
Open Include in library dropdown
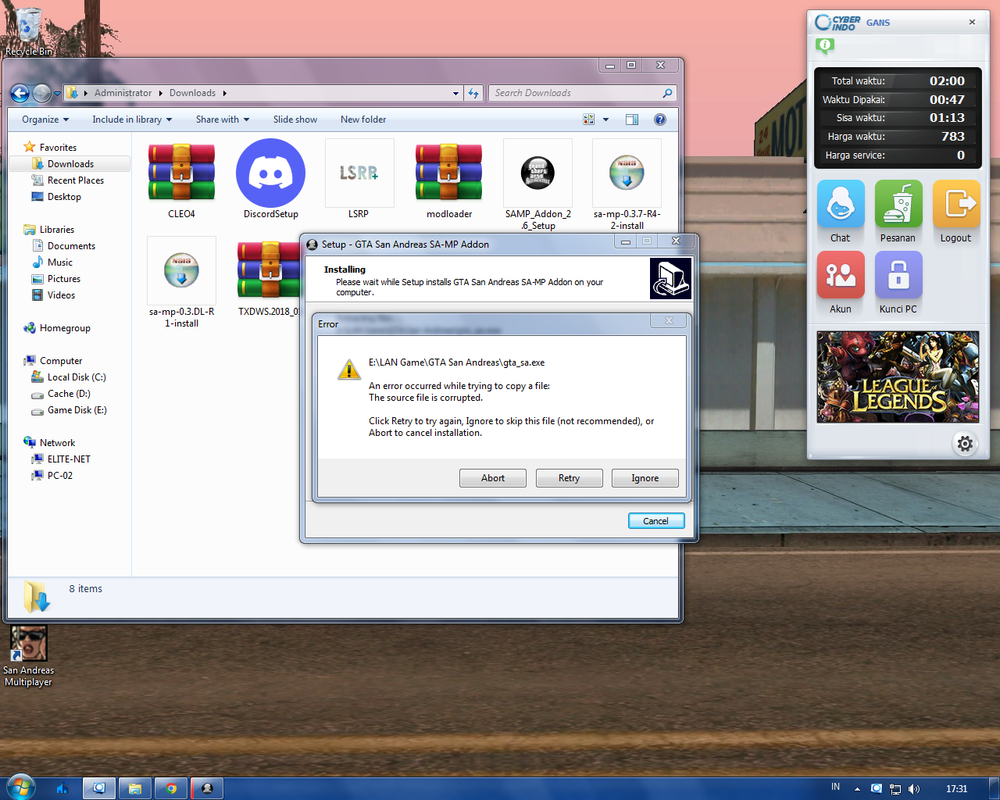(x=132, y=119)
